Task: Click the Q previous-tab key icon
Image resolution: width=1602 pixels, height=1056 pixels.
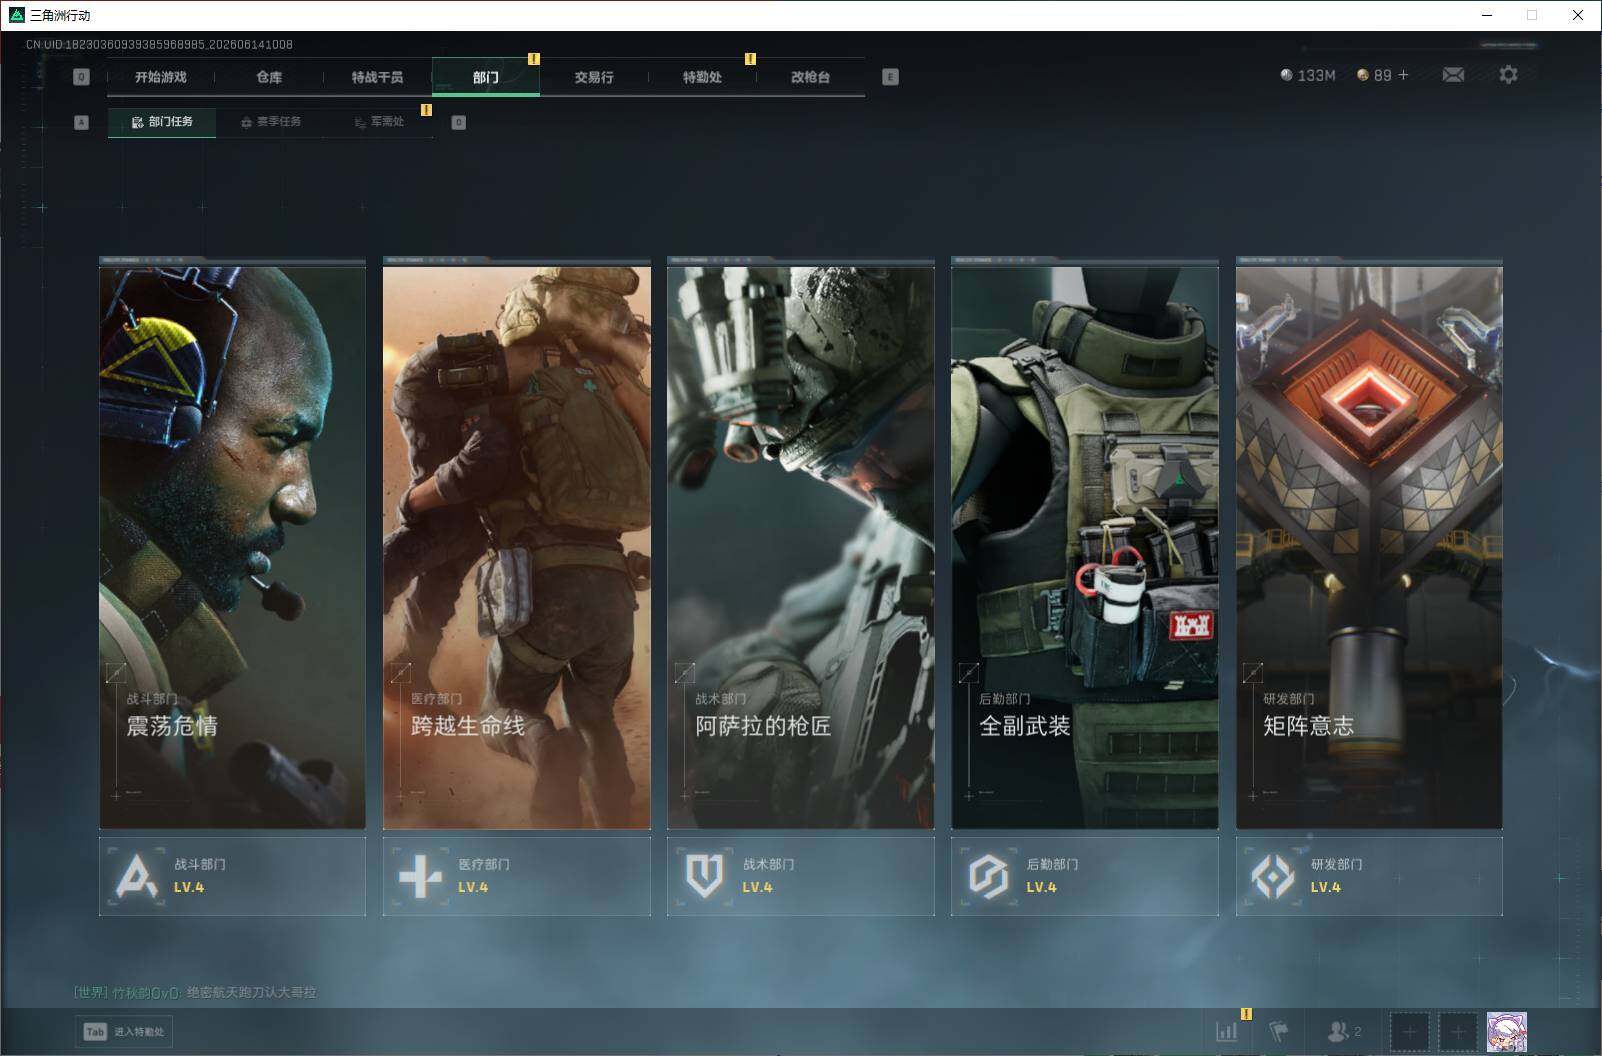Action: coord(82,77)
